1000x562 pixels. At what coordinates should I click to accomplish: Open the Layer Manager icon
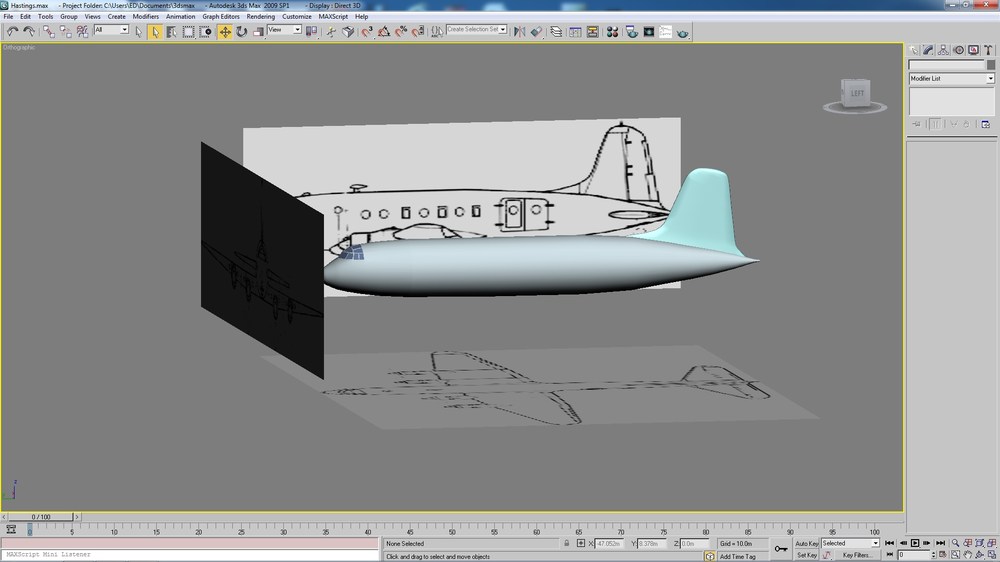click(x=556, y=31)
